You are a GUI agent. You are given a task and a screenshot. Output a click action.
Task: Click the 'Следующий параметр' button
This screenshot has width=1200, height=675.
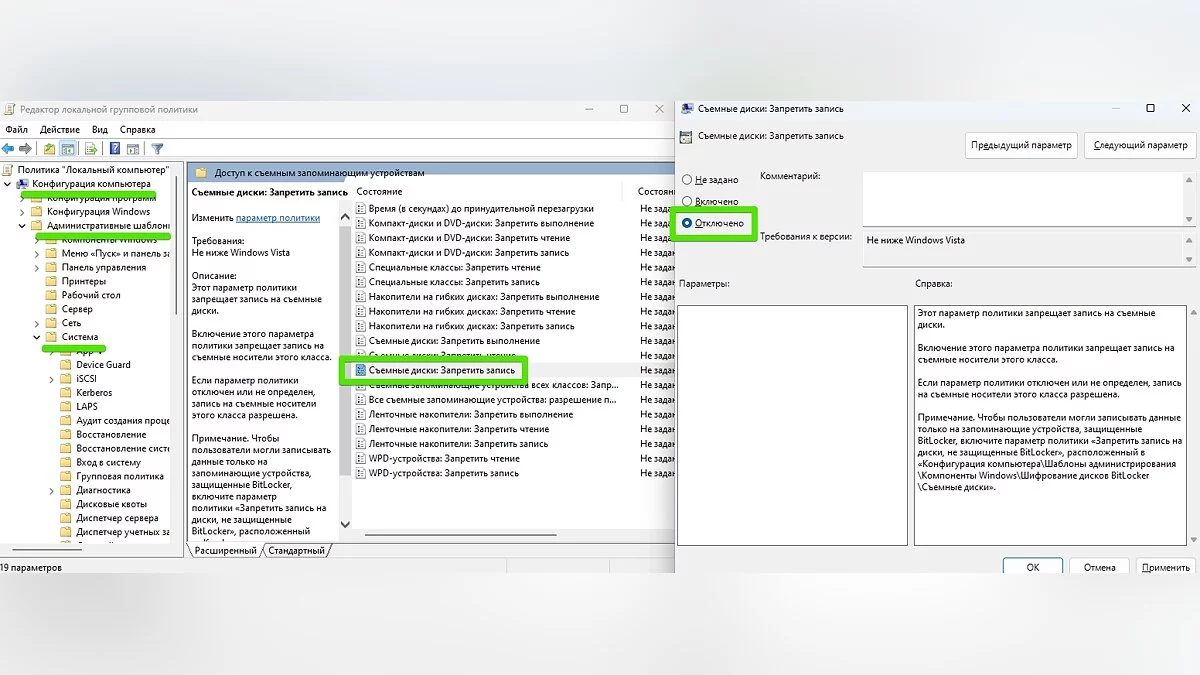(1140, 145)
